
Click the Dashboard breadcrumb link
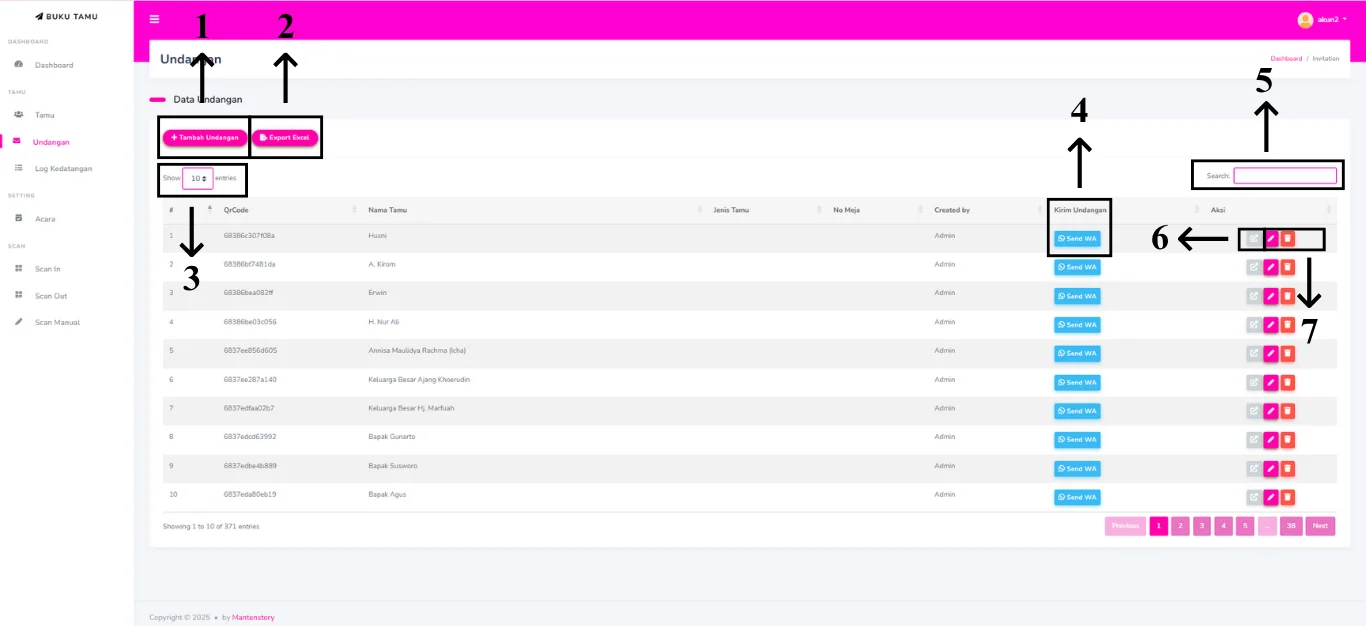[x=1286, y=59]
